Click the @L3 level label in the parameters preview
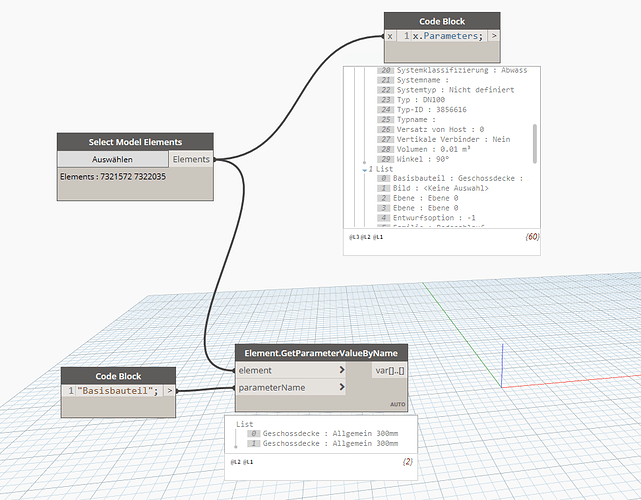The height and width of the screenshot is (500, 641). tap(353, 239)
